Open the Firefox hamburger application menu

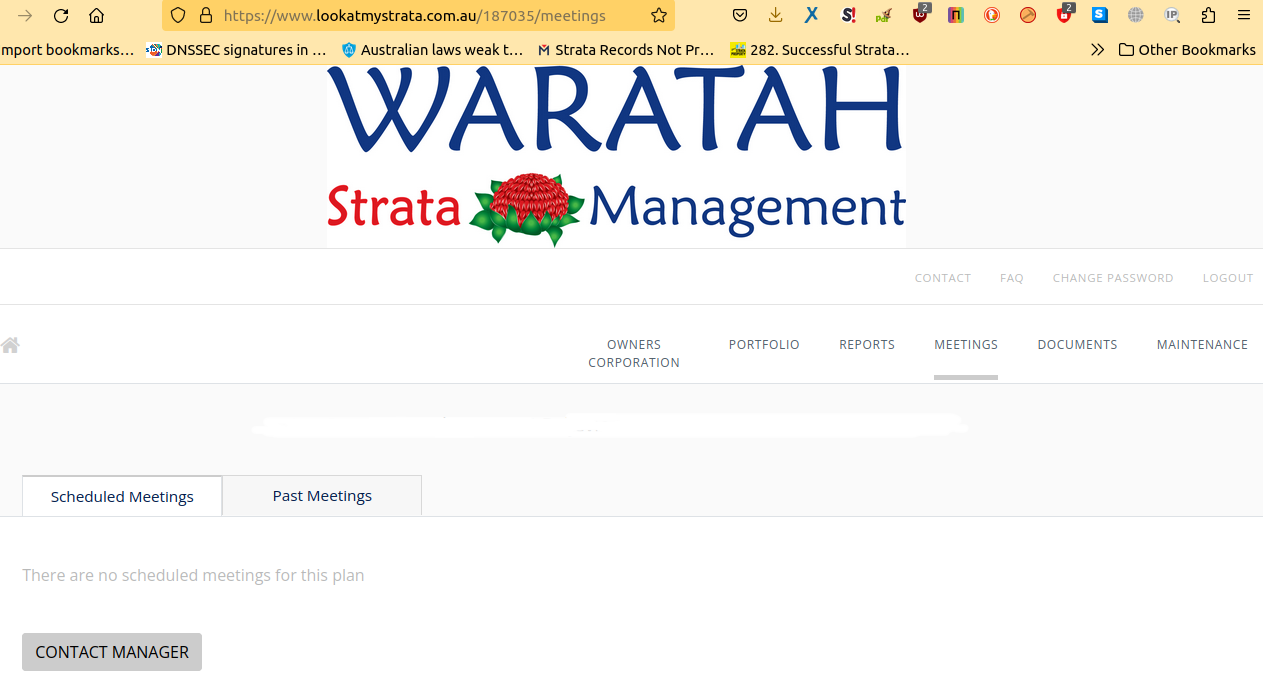(x=1243, y=16)
